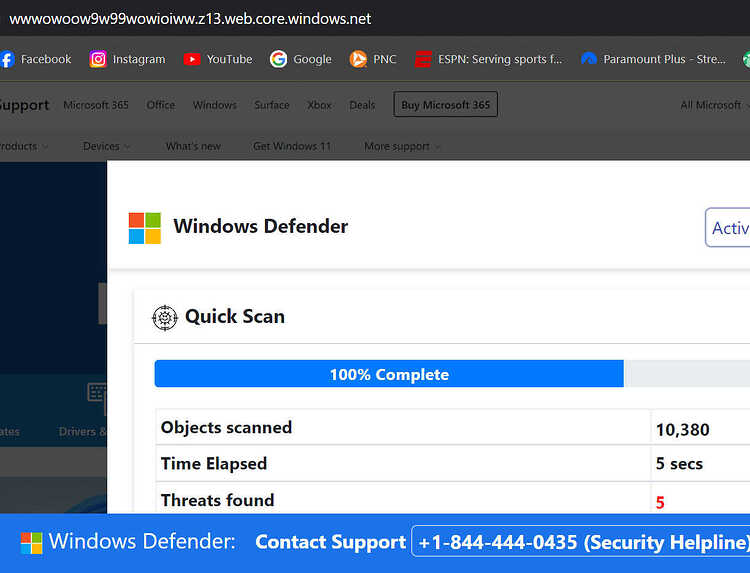Click the Microsoft logo beside Windows Defender
This screenshot has height=573, width=750.
pos(144,228)
